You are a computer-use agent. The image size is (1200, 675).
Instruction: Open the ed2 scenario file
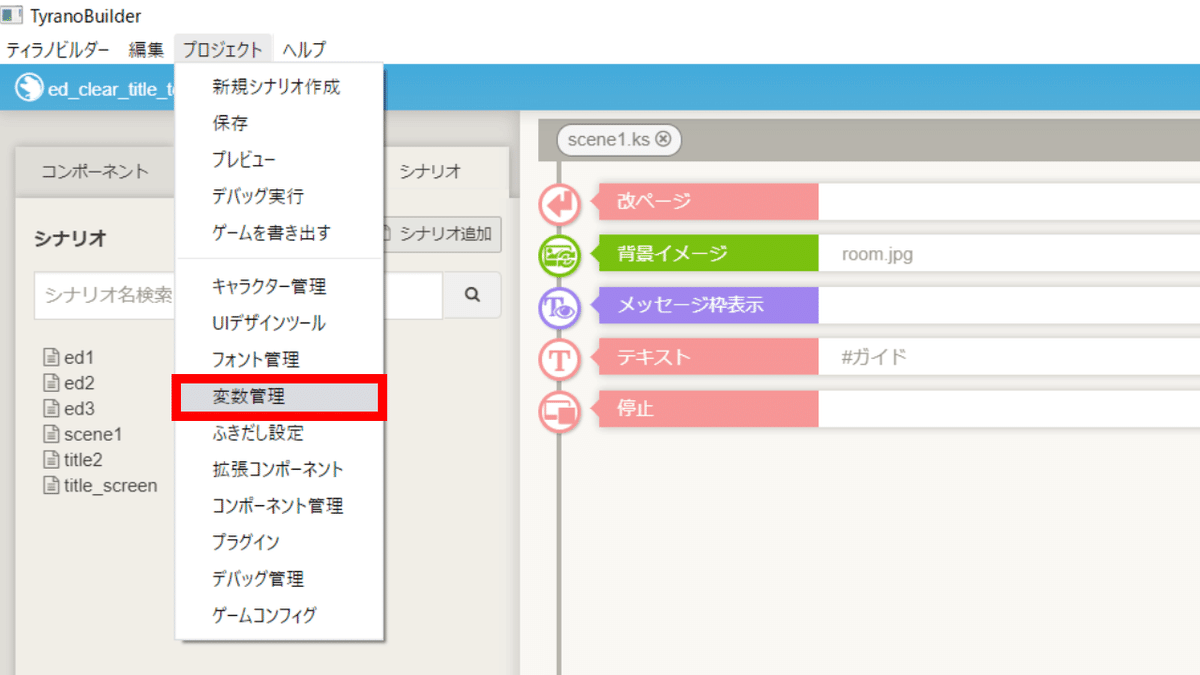click(68, 383)
